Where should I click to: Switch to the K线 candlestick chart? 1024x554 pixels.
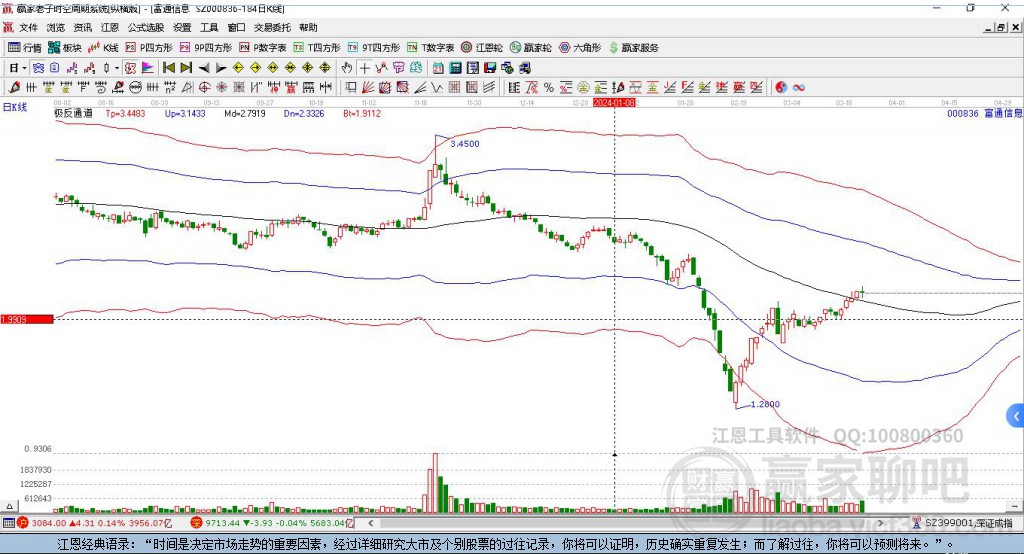tap(104, 47)
